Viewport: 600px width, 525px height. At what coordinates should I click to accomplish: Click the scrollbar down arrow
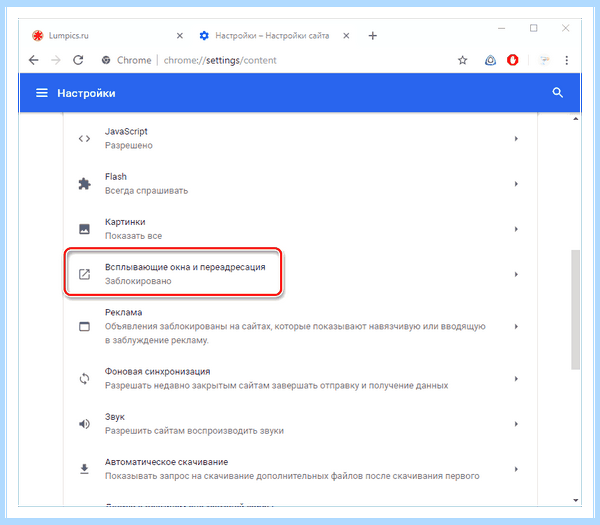(x=576, y=500)
